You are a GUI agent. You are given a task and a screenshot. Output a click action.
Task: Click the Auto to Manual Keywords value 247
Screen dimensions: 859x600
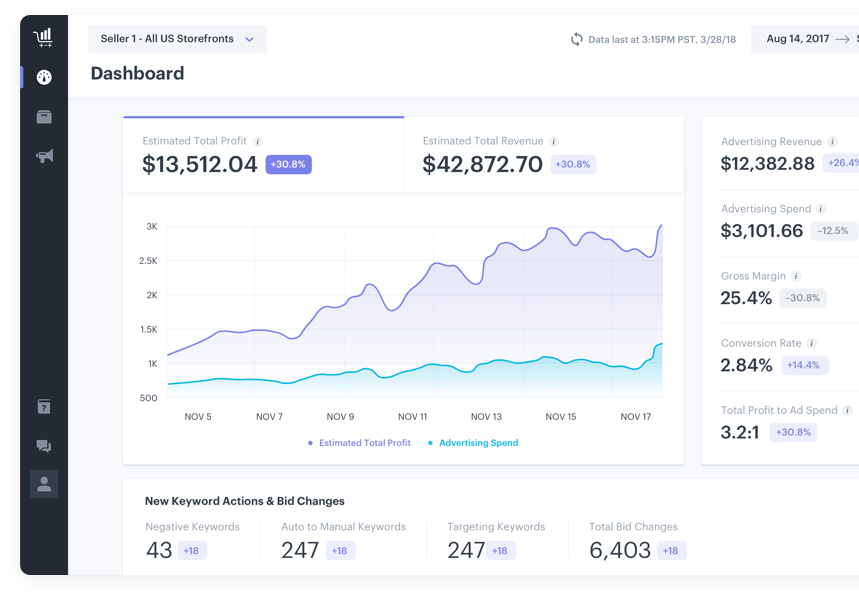click(300, 549)
